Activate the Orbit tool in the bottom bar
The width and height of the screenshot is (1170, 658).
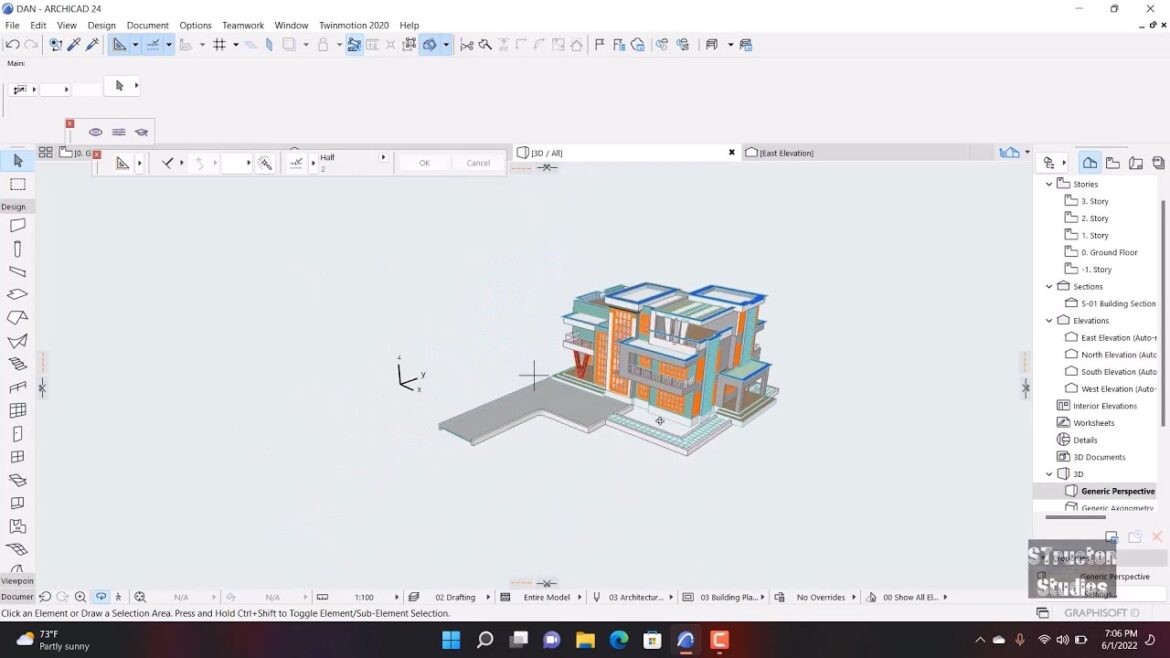click(101, 597)
